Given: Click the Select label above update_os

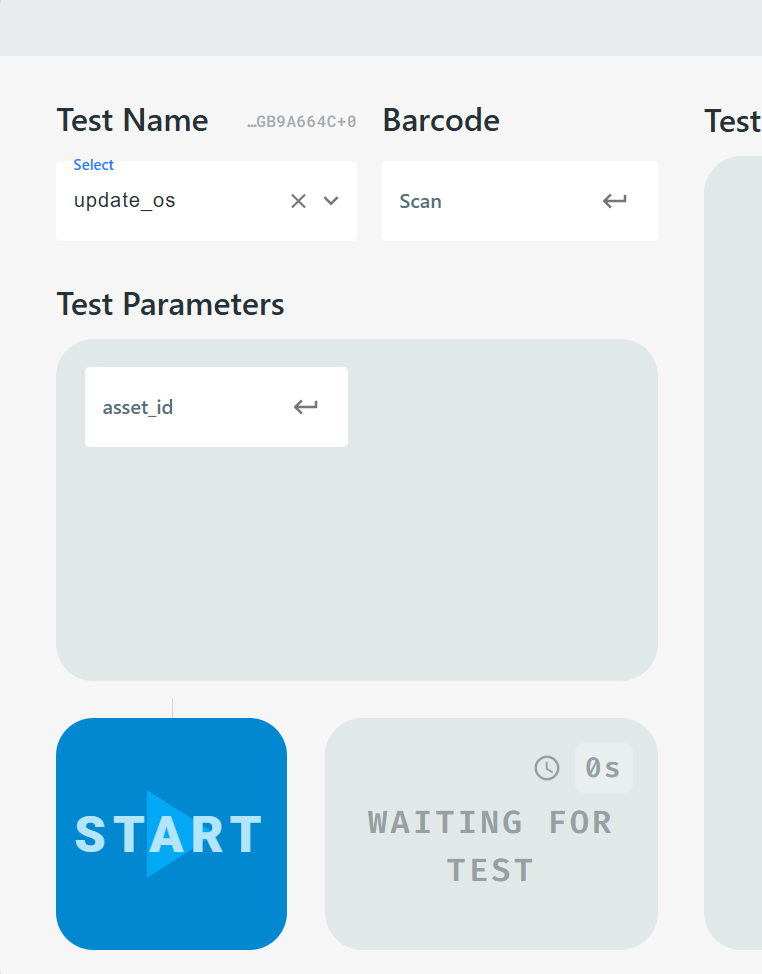Looking at the screenshot, I should pos(94,165).
